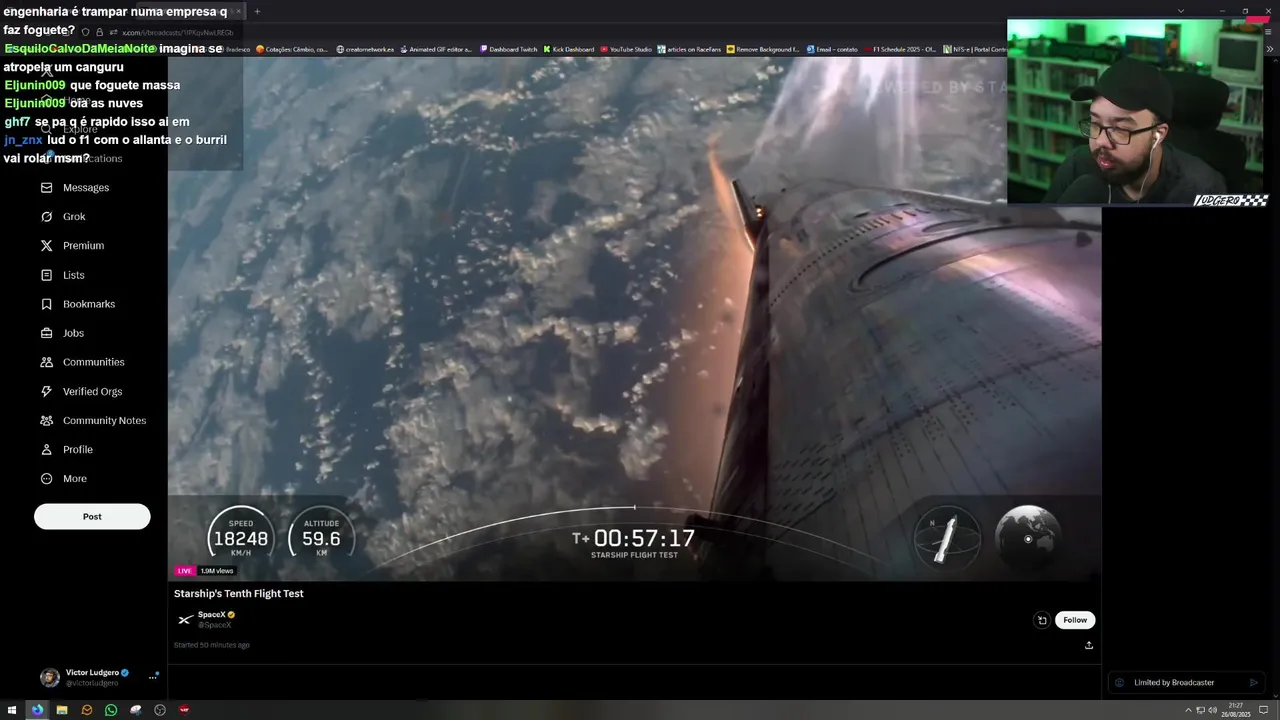Open File Explorer in the taskbar

62,710
